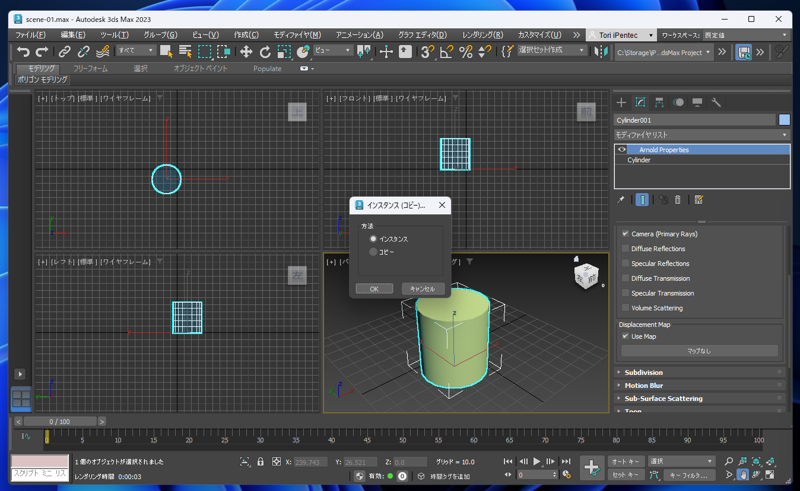Click the Redo arrow icon

point(42,52)
